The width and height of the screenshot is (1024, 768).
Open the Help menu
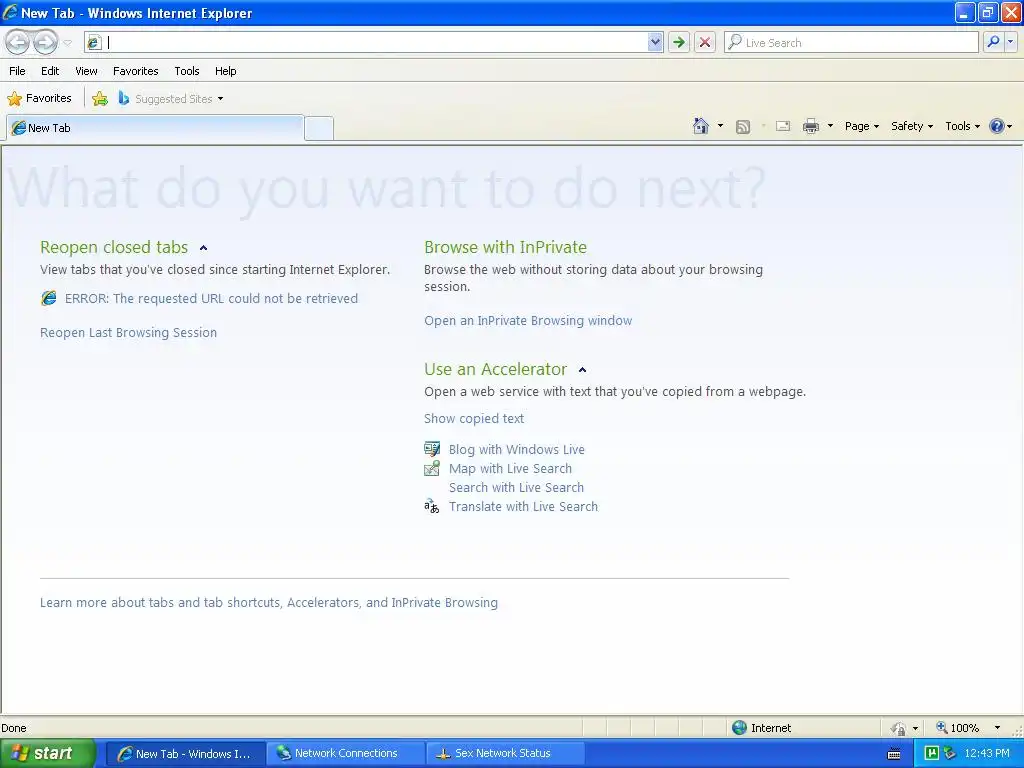[225, 71]
